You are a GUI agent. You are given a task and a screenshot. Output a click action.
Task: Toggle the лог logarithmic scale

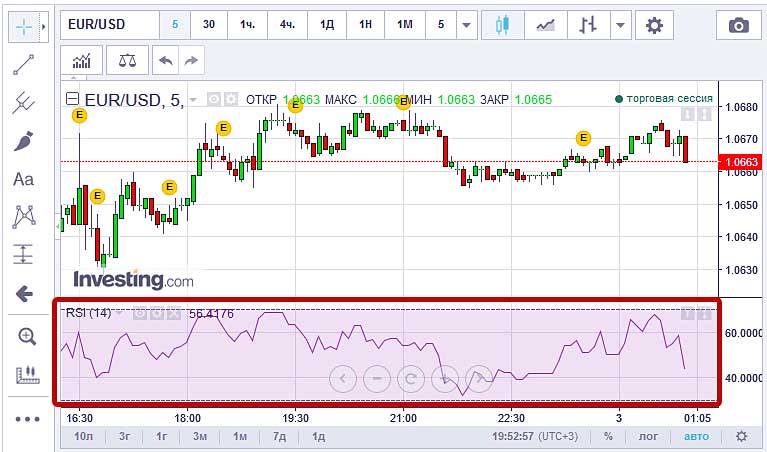[649, 436]
